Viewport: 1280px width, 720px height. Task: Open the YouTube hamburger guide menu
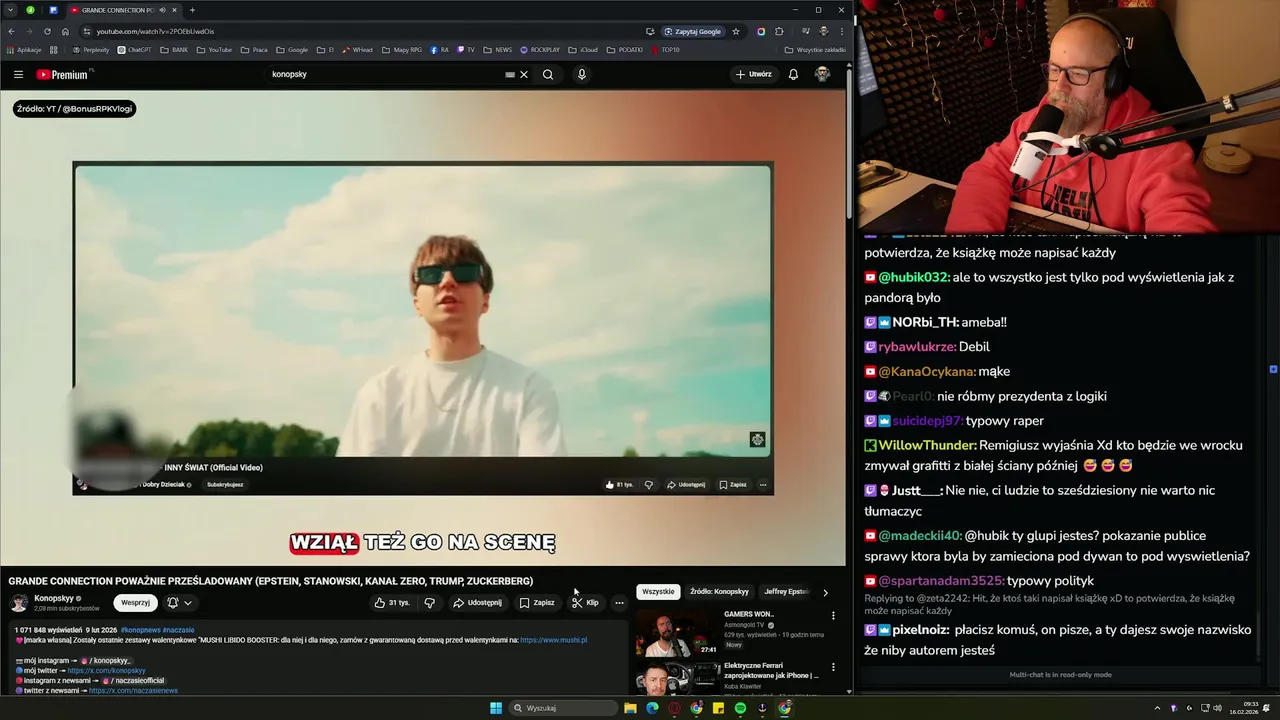tap(18, 74)
